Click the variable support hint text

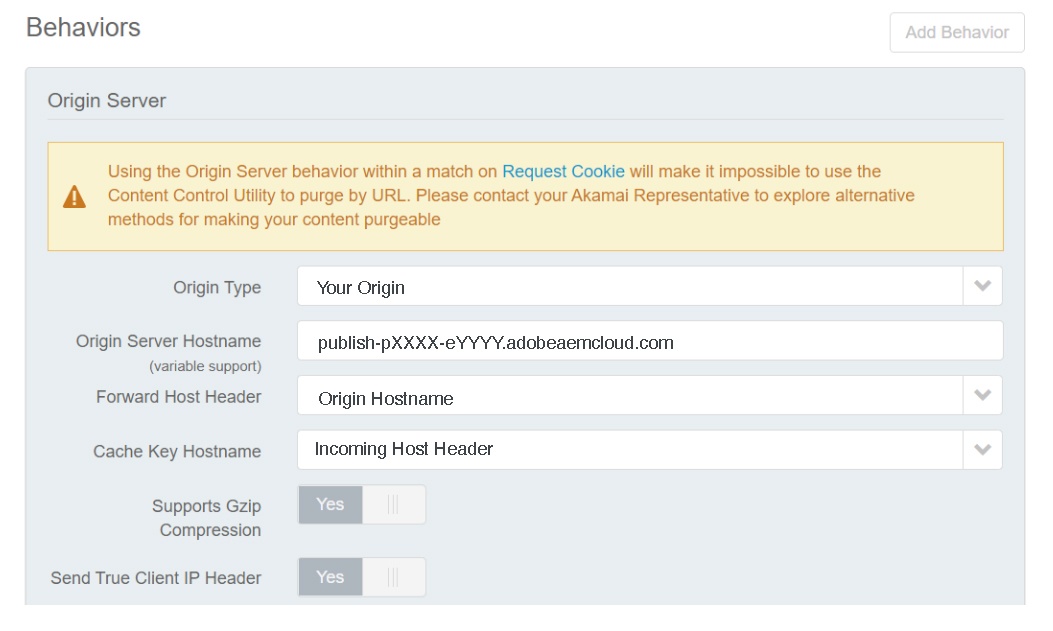(205, 367)
